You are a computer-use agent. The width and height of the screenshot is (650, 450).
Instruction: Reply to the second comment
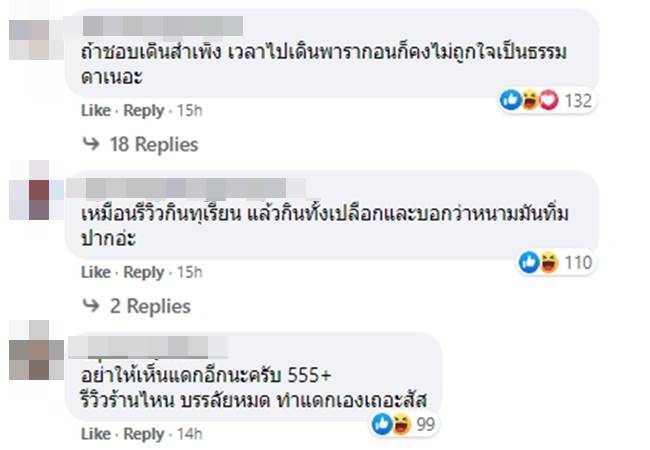click(x=144, y=272)
